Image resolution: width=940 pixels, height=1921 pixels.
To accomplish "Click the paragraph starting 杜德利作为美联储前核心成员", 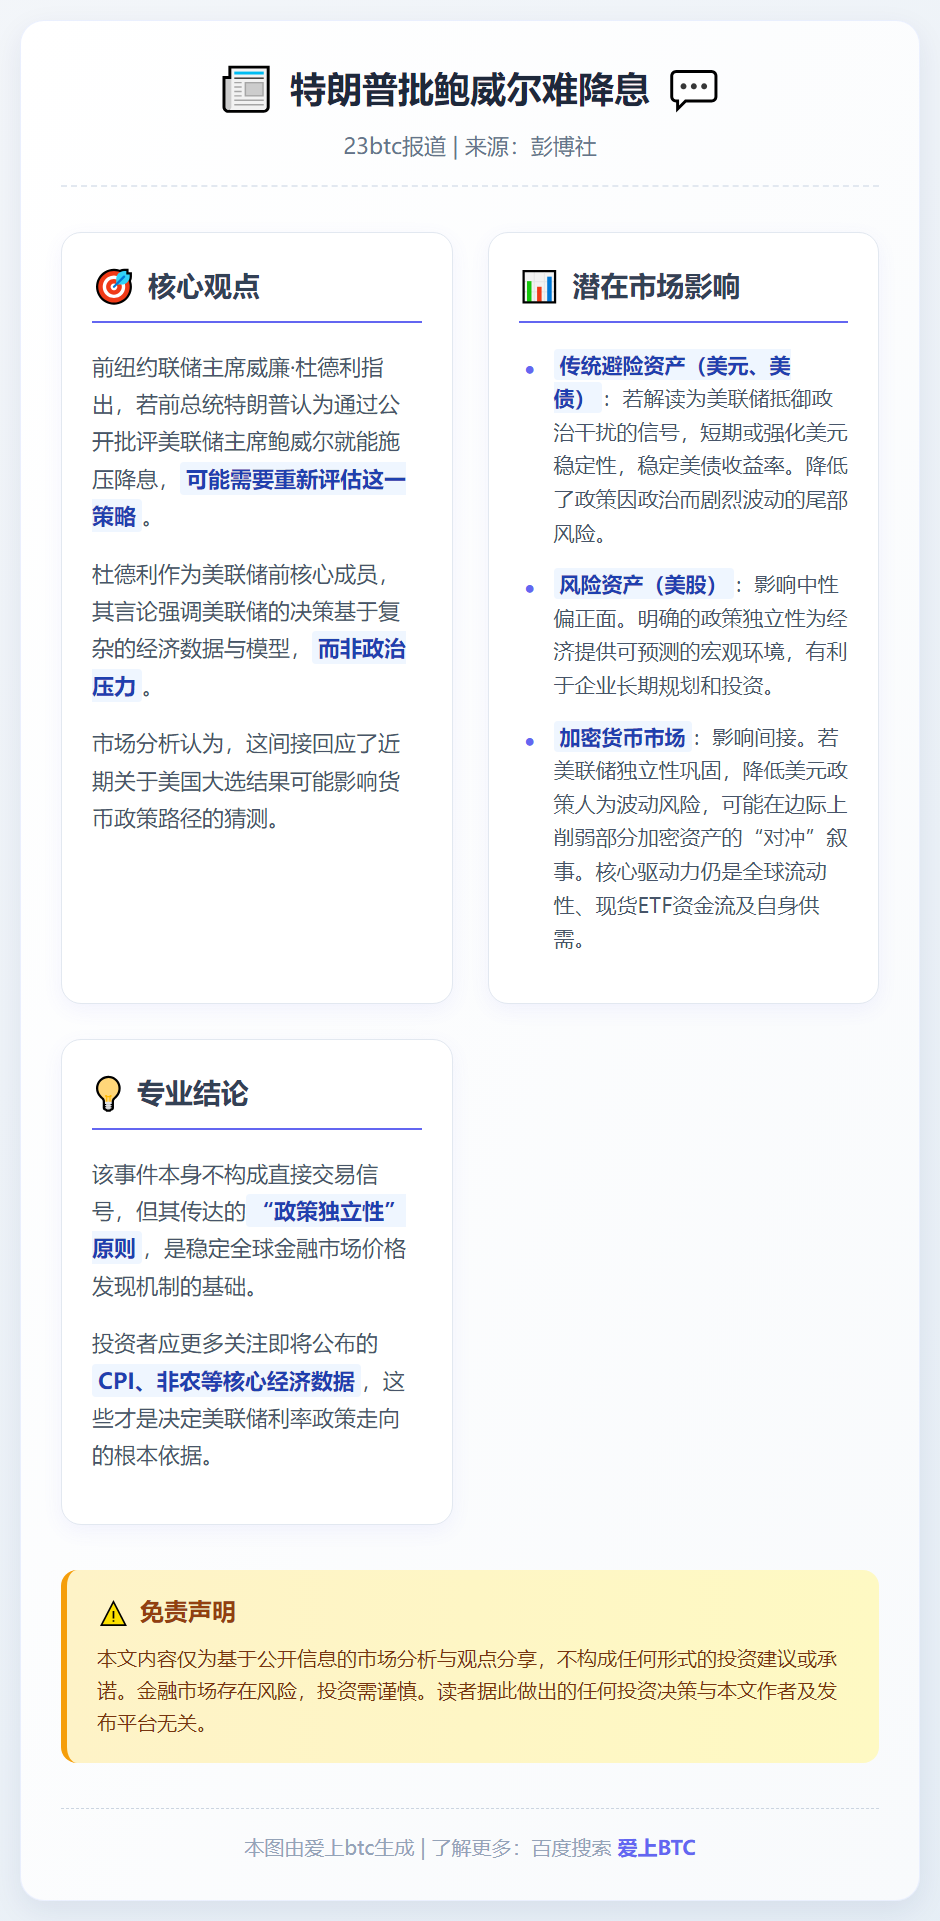I will coord(249,630).
